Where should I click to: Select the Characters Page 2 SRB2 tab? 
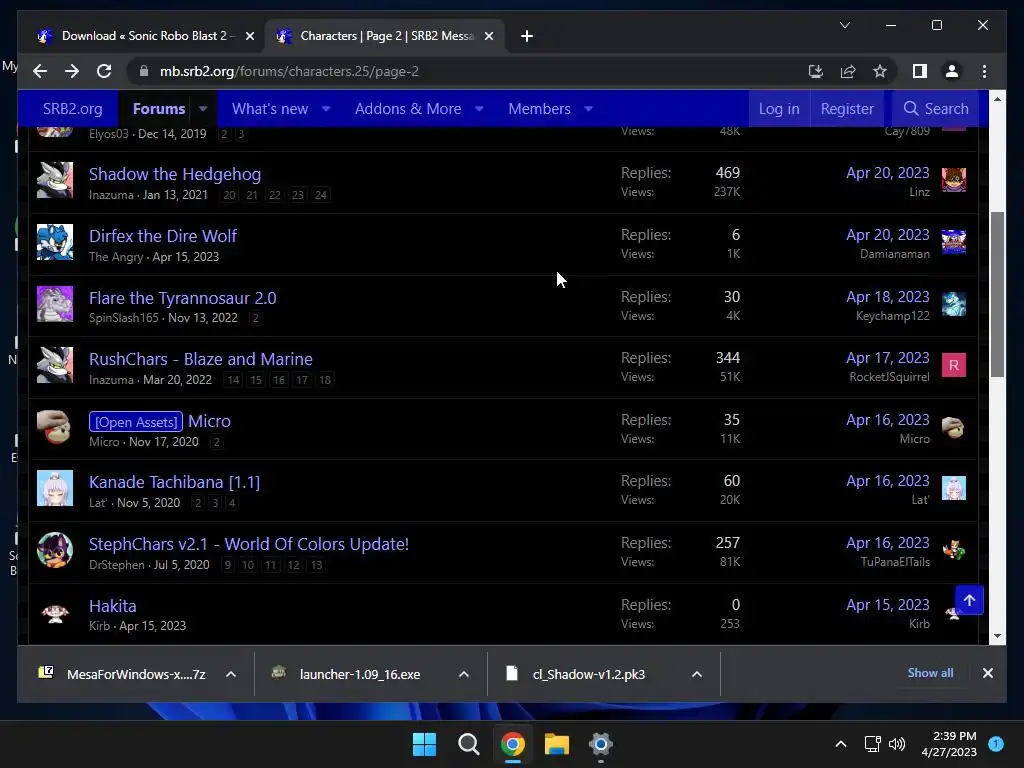(x=384, y=36)
